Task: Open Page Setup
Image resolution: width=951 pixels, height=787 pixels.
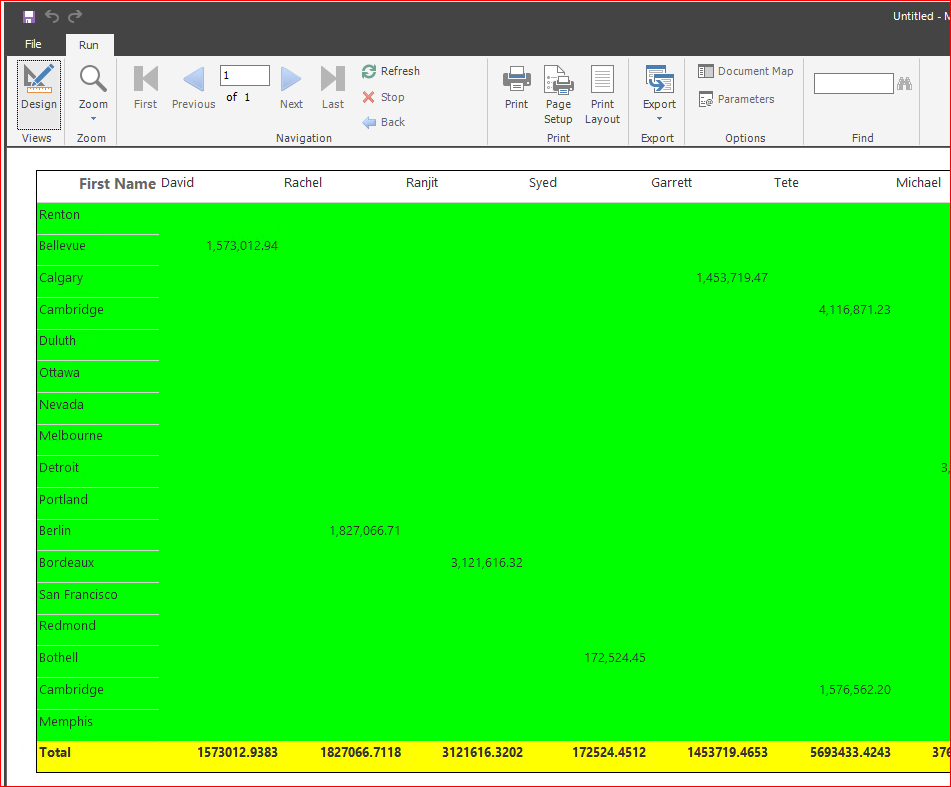Action: click(558, 94)
